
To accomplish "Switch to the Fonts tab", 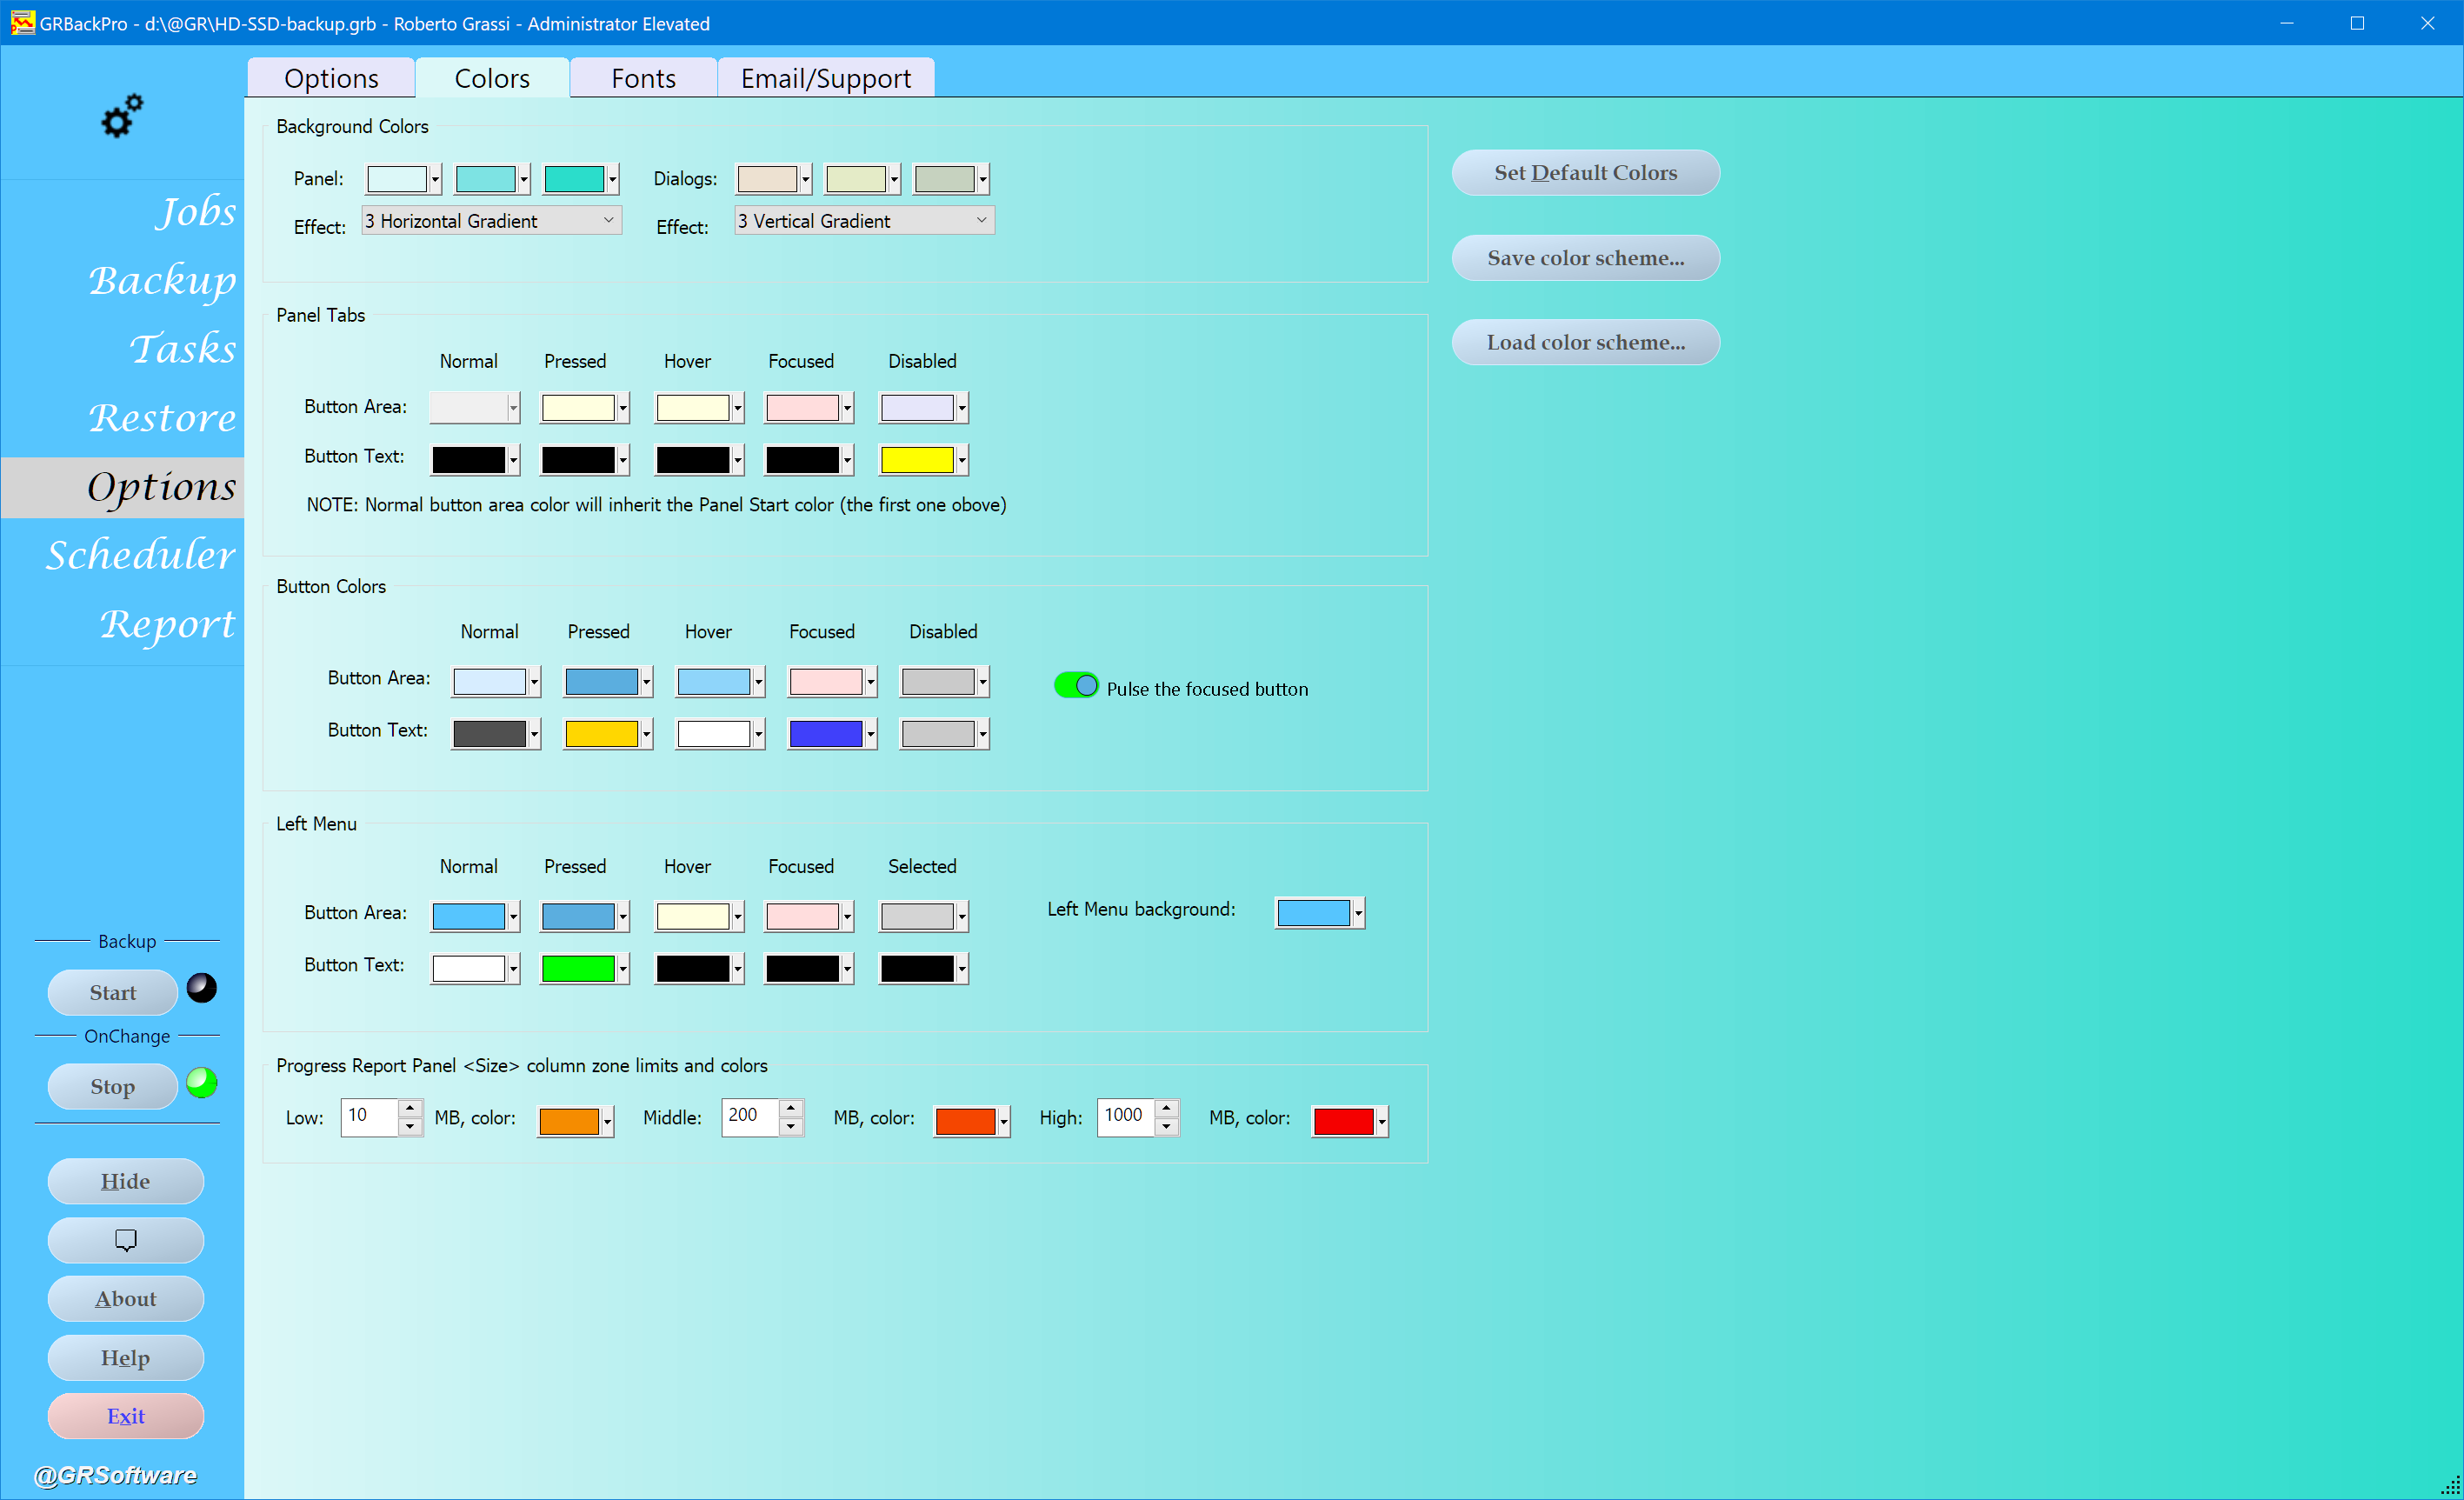I will pyautogui.click(x=643, y=78).
